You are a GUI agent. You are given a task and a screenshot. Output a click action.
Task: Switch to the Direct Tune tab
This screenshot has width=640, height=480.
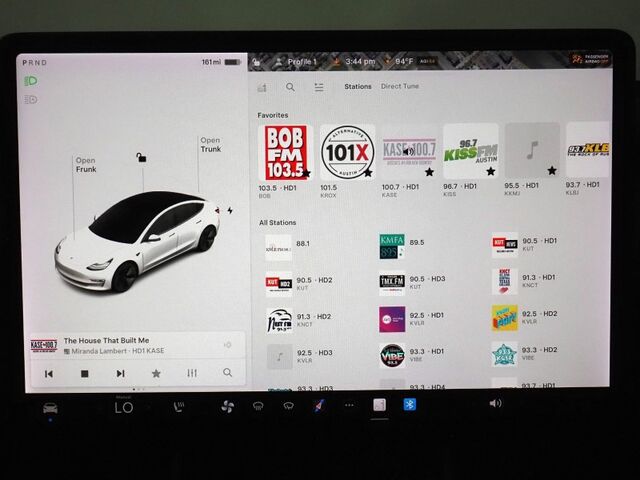[400, 87]
